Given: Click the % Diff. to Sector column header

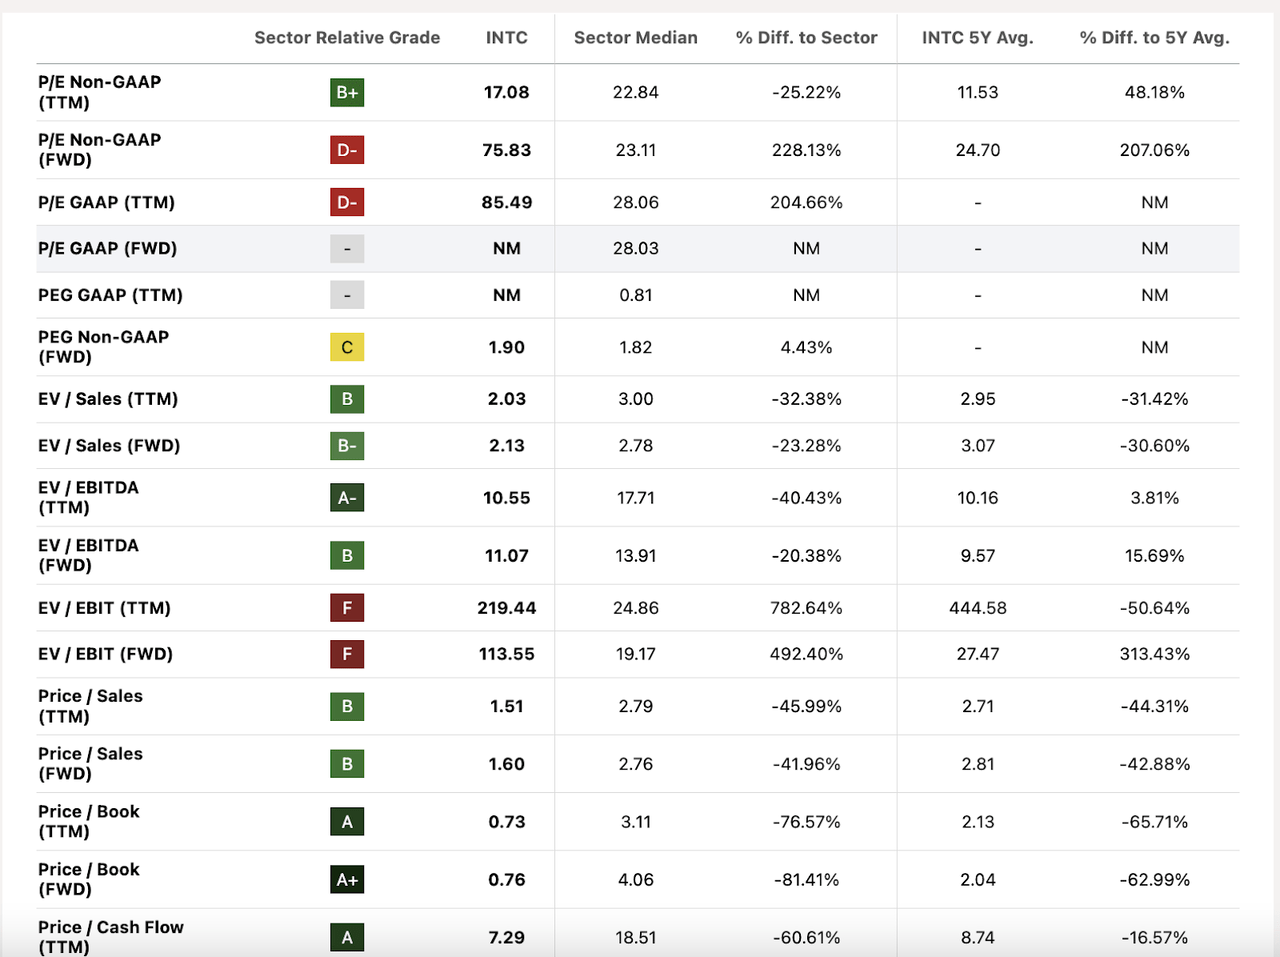Looking at the screenshot, I should pyautogui.click(x=806, y=38).
